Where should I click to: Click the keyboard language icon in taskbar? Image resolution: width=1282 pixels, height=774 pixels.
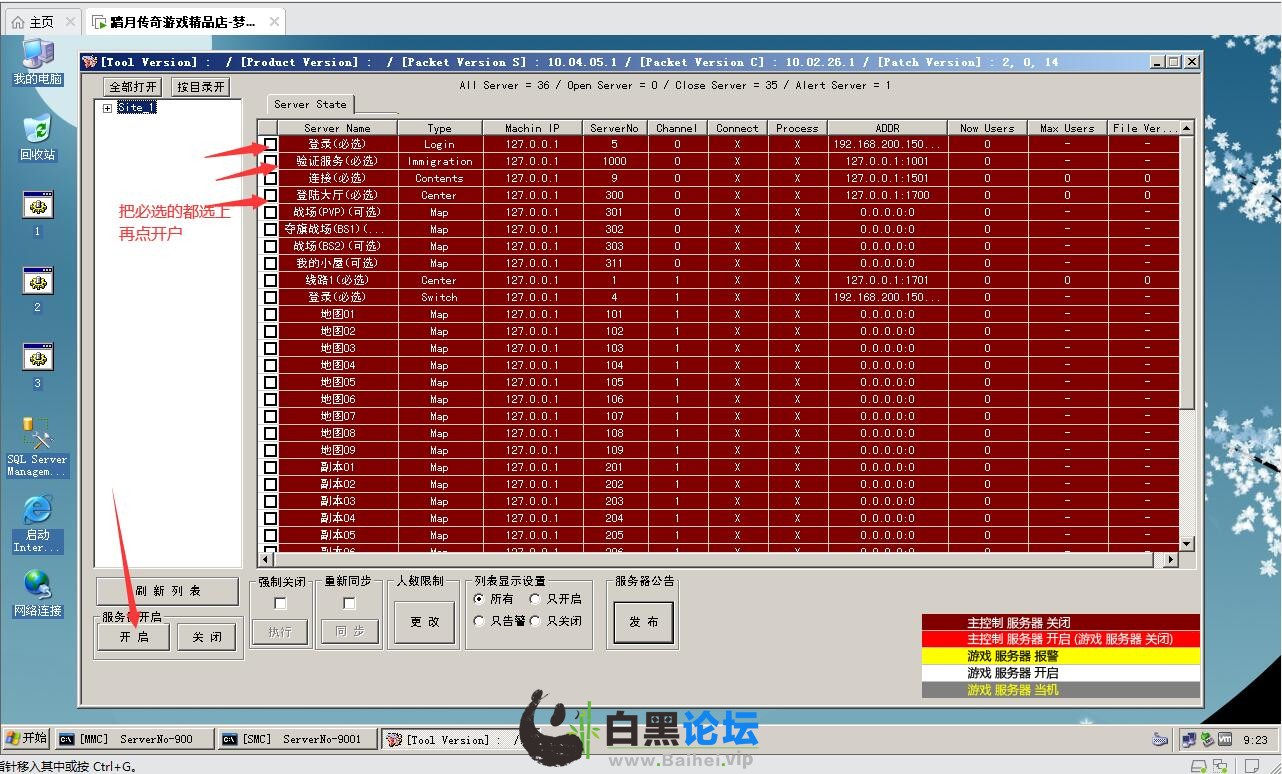1160,740
